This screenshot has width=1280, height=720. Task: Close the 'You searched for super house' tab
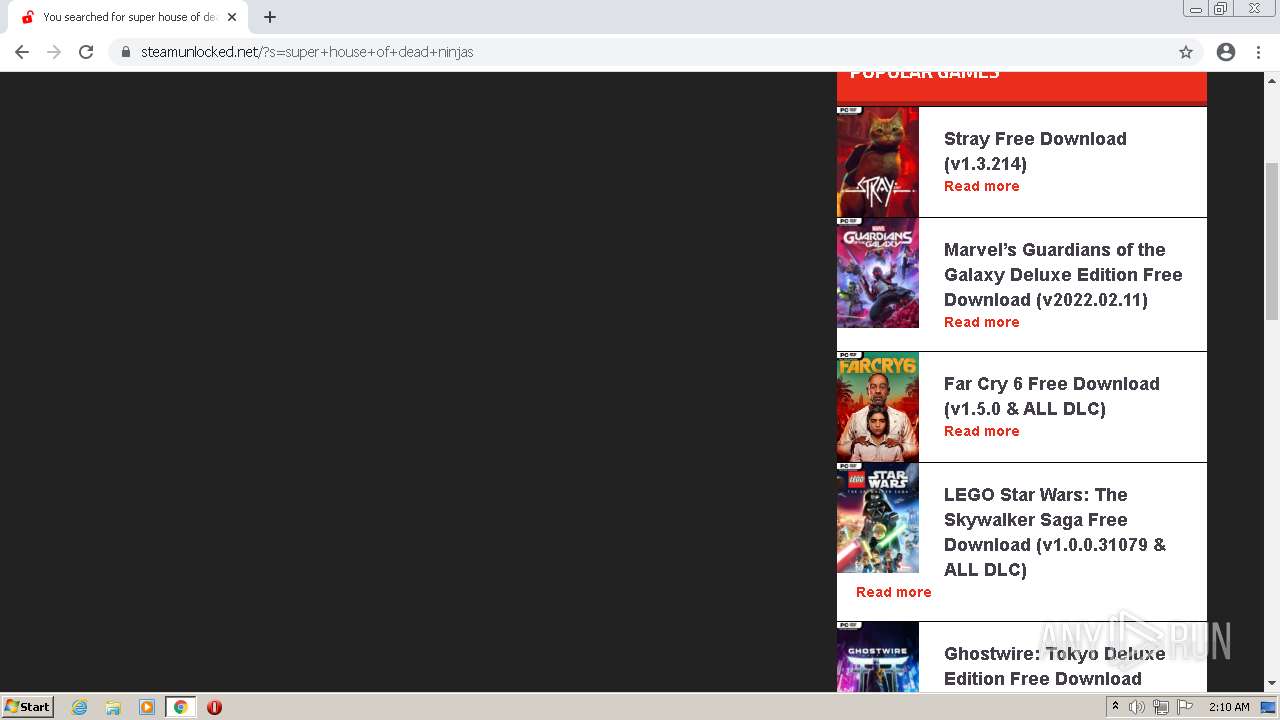click(x=232, y=17)
